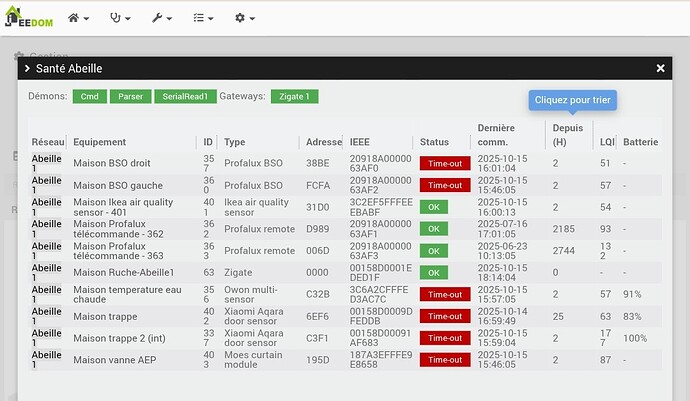Click the Jeedom logo

click(29, 17)
